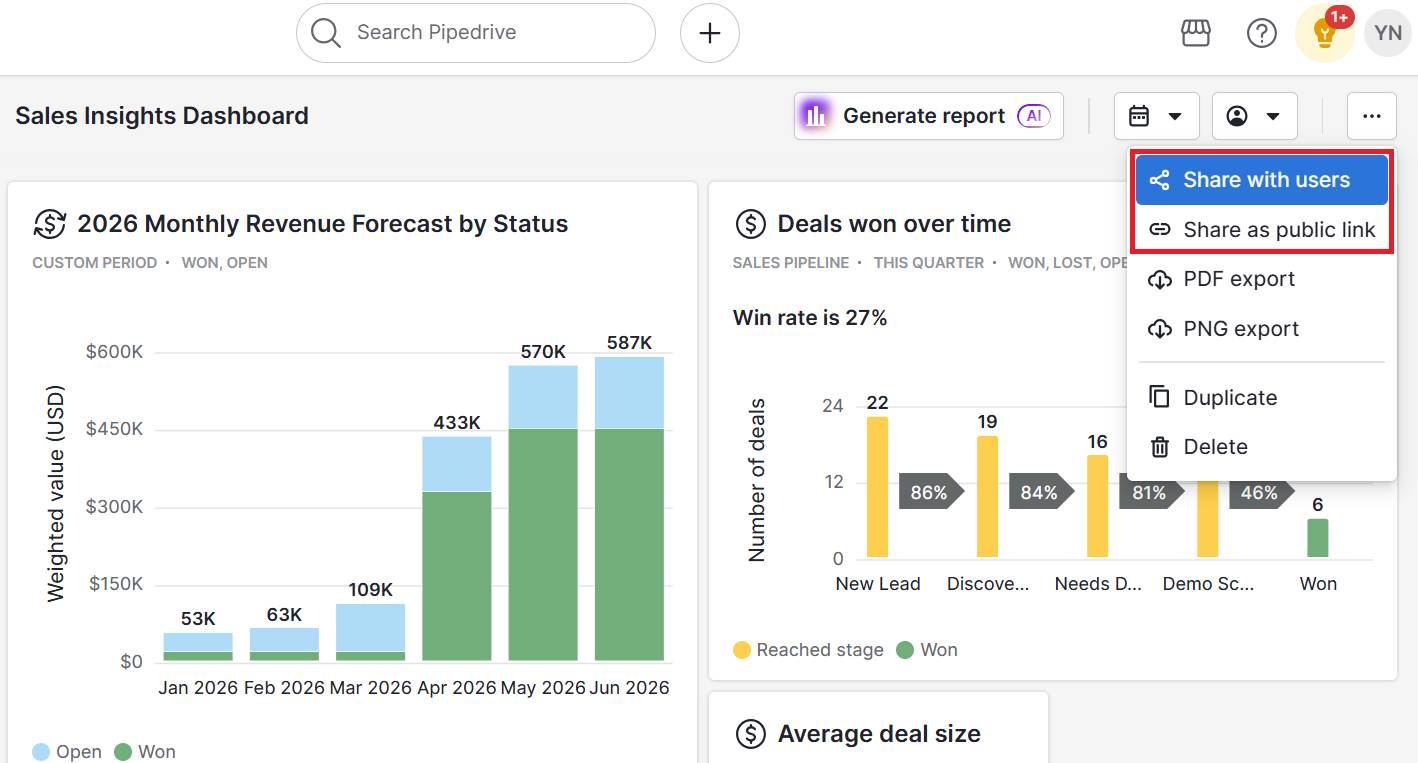The width and height of the screenshot is (1418, 763).
Task: Open the Marketplace storefront icon
Action: click(x=1196, y=33)
